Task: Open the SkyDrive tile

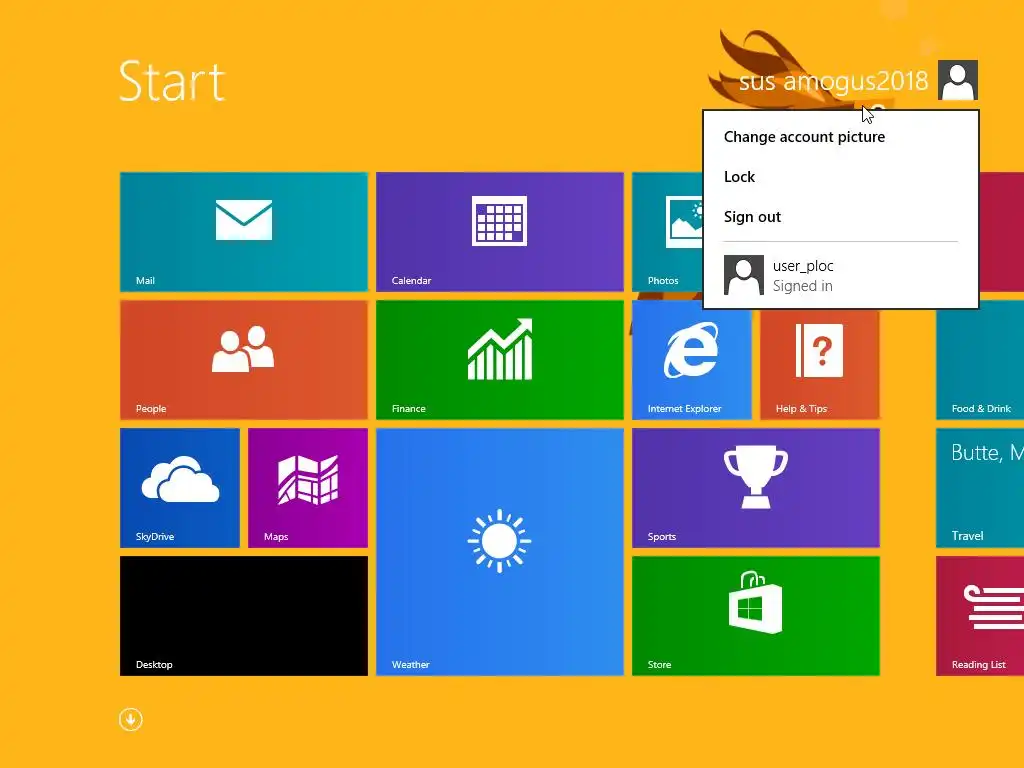Action: 180,488
